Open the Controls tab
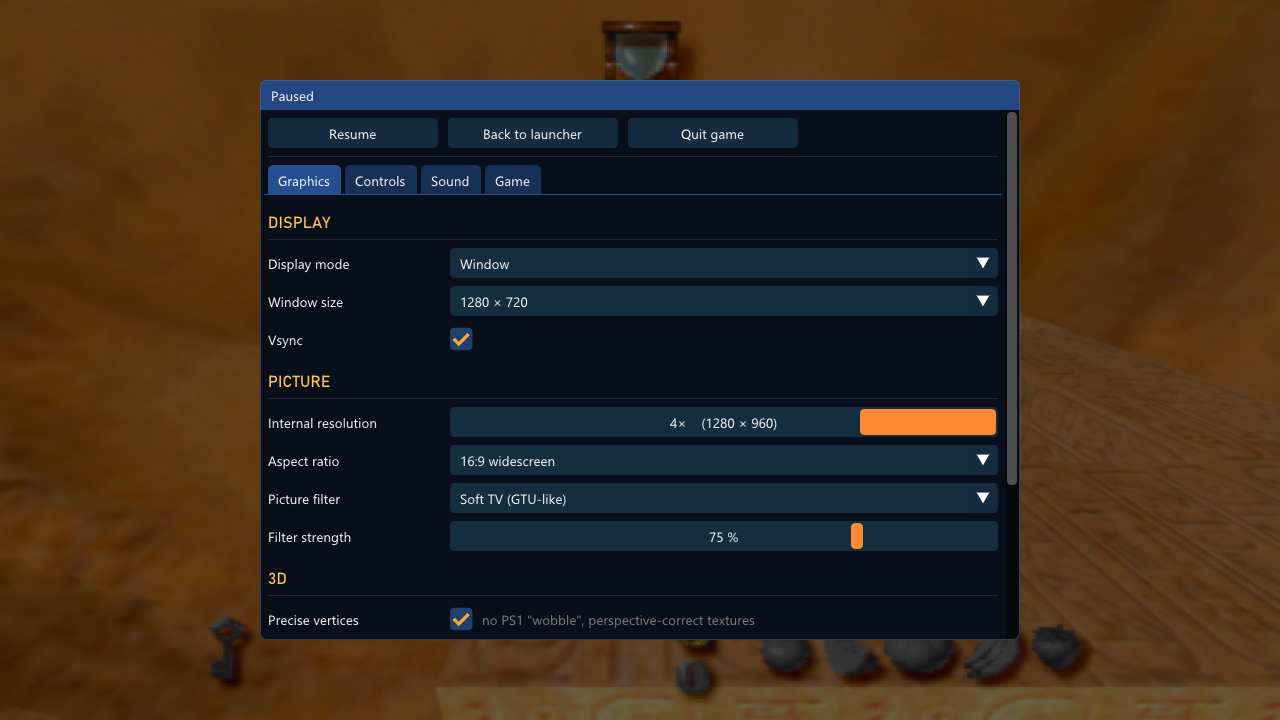 [x=380, y=180]
